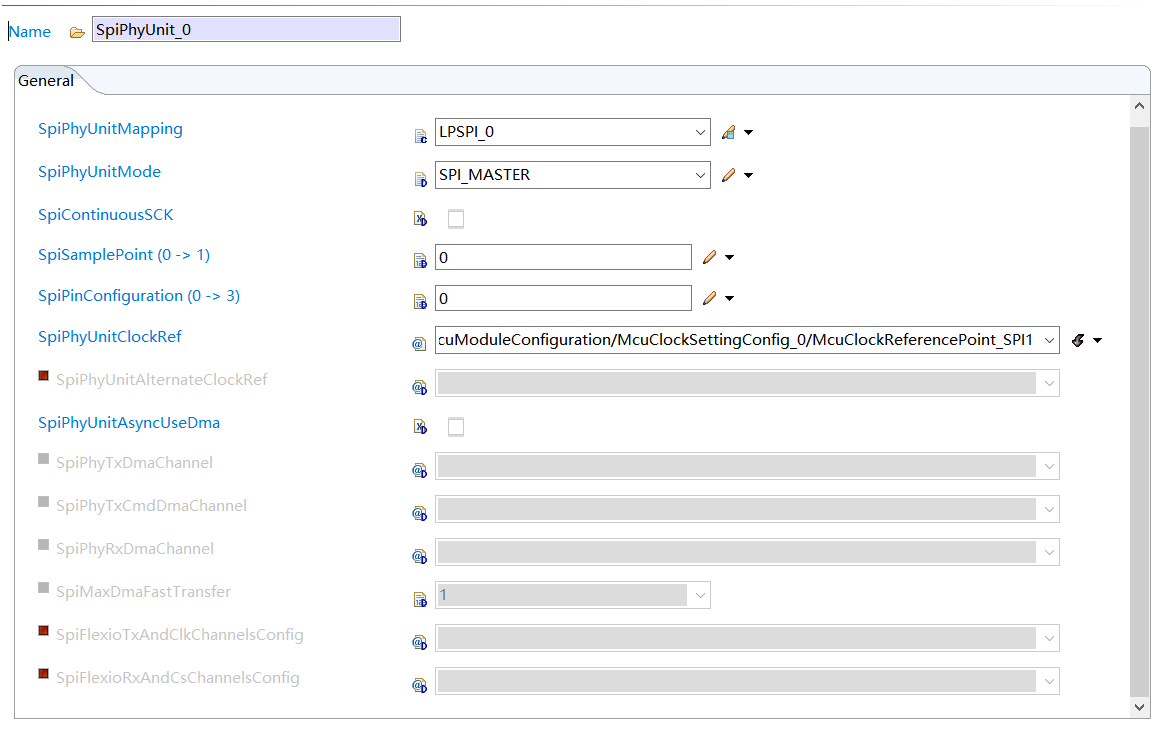This screenshot has width=1161, height=729.
Task: Click the scroll down arrow of vertical scrollbar
Action: click(x=1140, y=707)
